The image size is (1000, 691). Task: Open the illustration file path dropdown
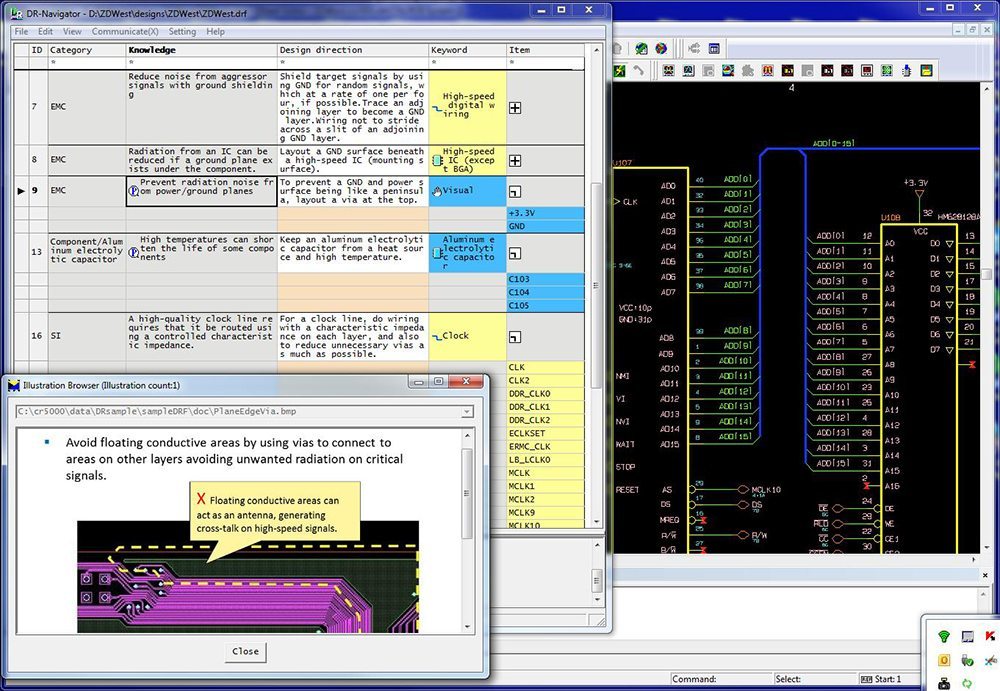[x=466, y=411]
